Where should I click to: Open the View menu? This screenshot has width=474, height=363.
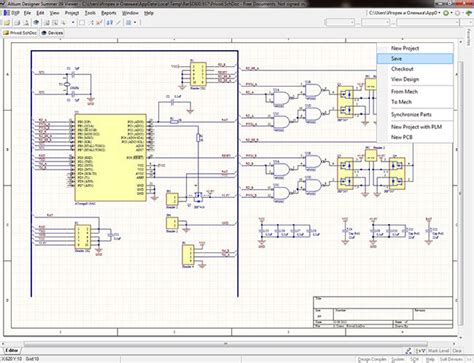[54, 13]
